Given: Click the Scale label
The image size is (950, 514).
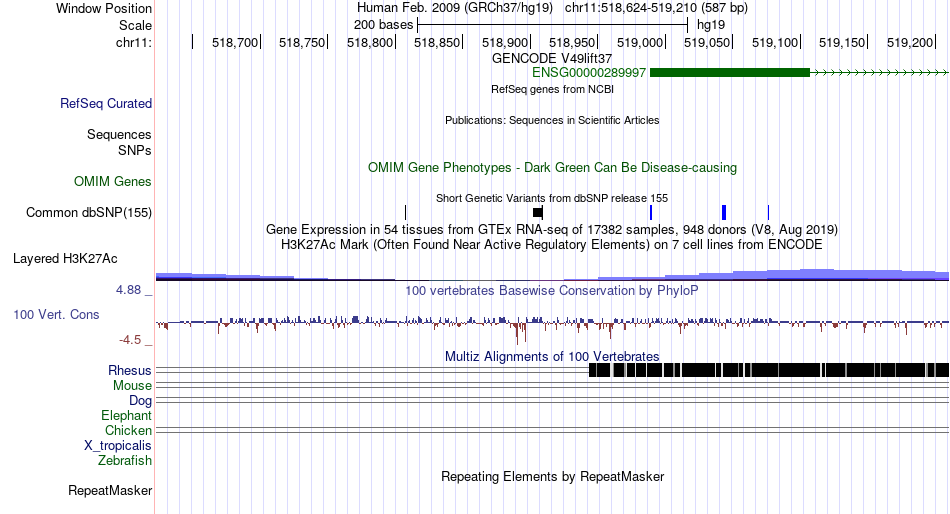Looking at the screenshot, I should click(x=135, y=25).
